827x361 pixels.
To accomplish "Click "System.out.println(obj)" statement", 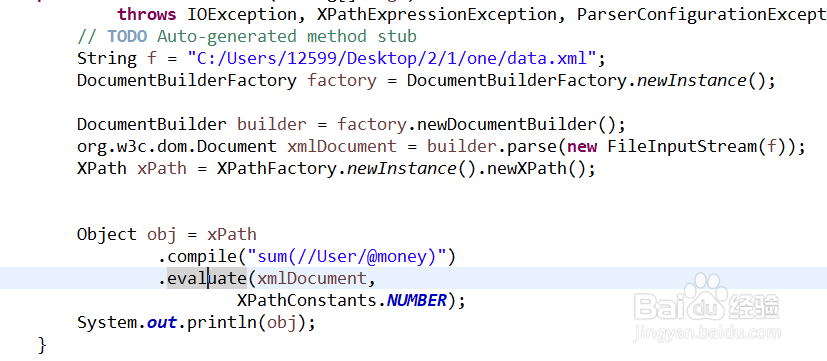I will click(196, 322).
